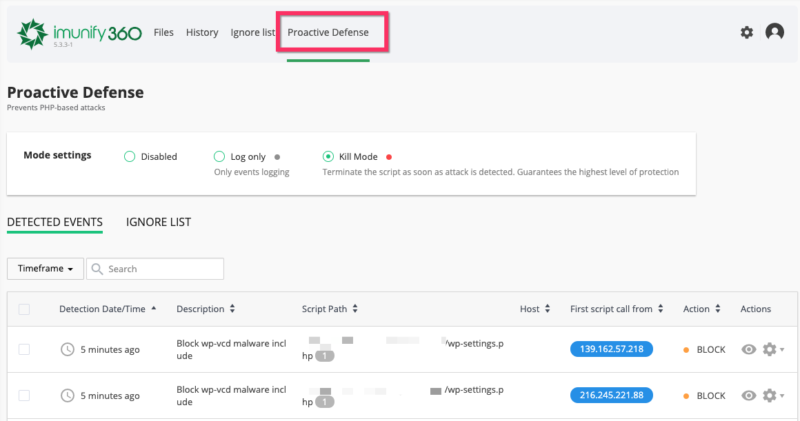Select the Kill Mode radio button
Image resolution: width=800 pixels, height=421 pixels.
328,156
